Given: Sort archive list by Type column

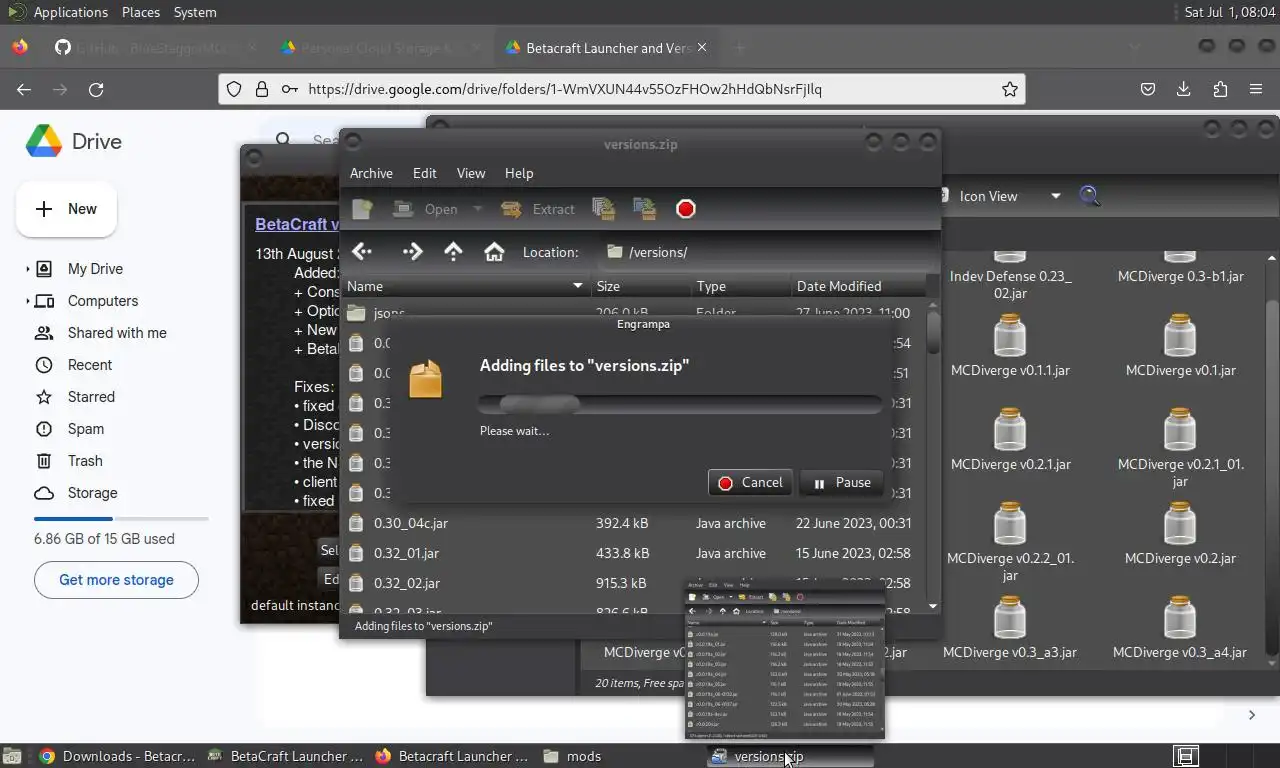Looking at the screenshot, I should click(741, 286).
